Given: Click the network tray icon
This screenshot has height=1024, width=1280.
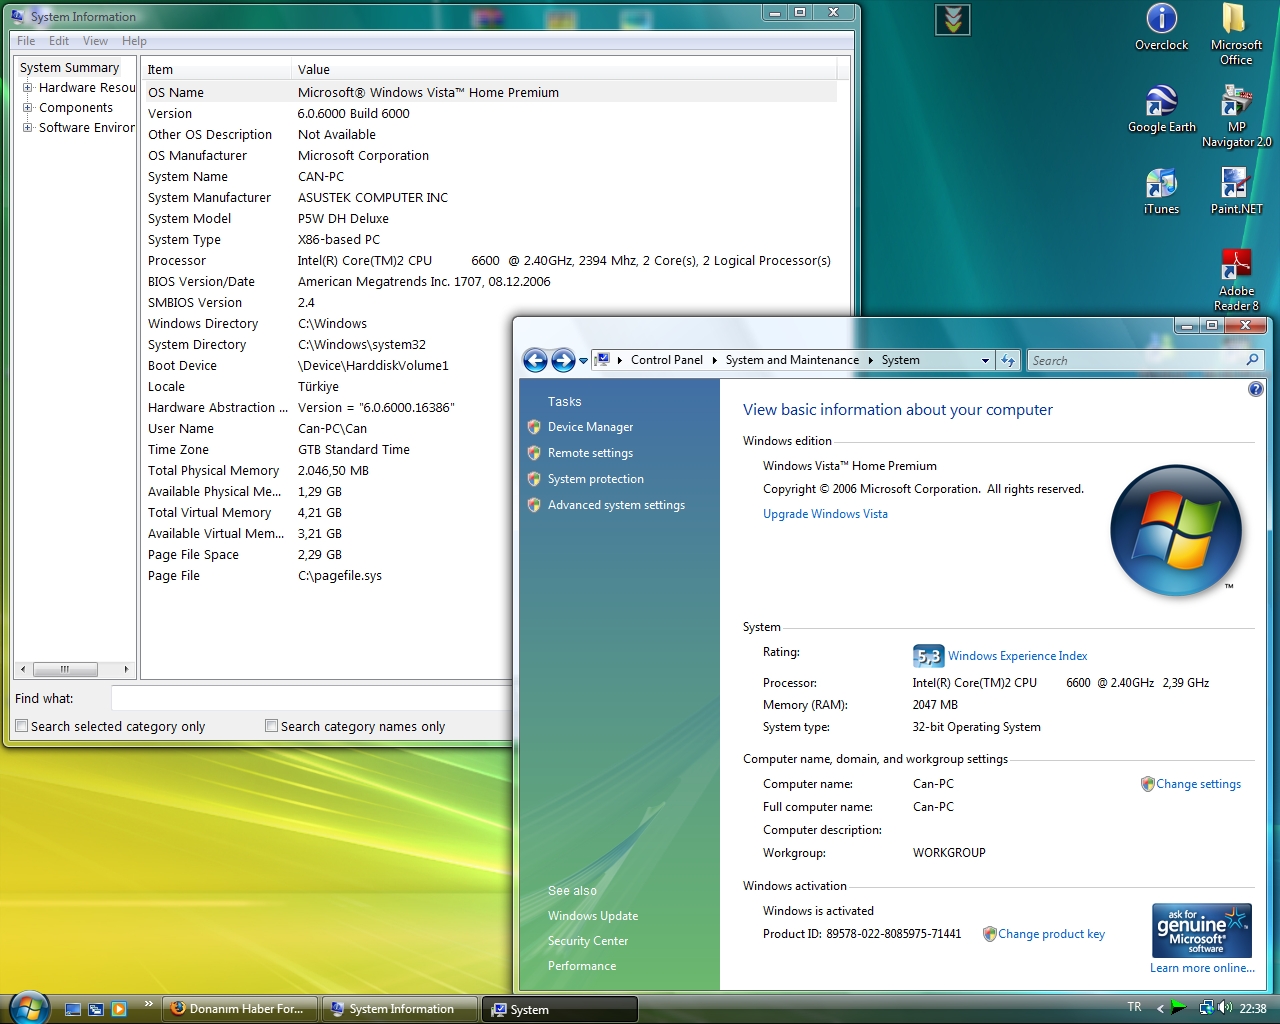Looking at the screenshot, I should (1206, 1008).
